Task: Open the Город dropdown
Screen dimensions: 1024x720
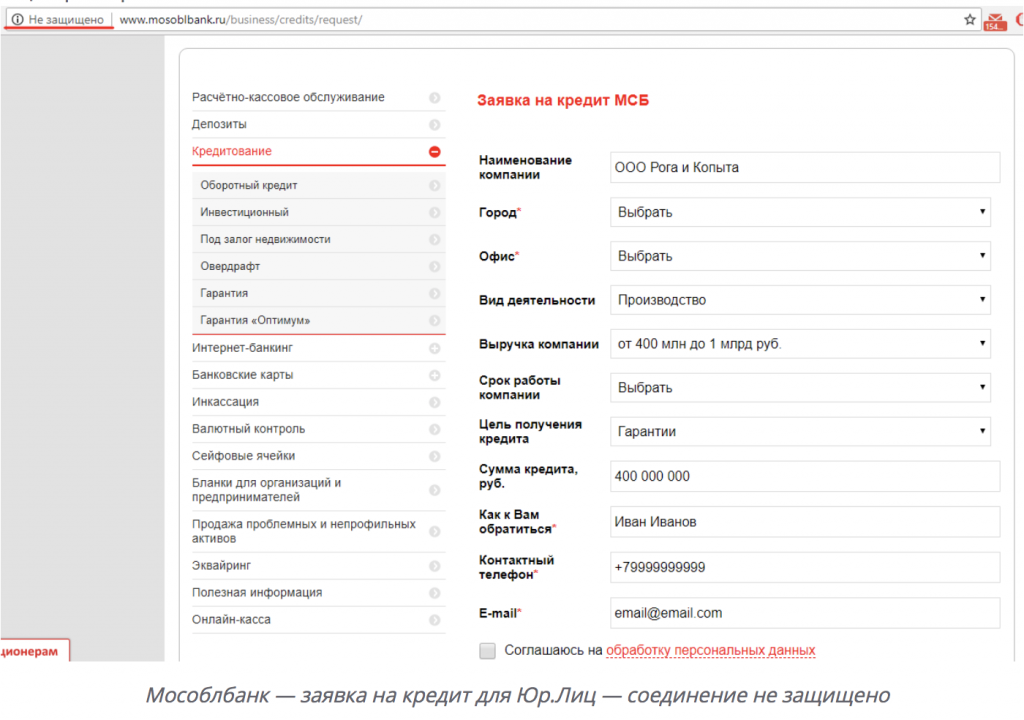Action: pyautogui.click(x=800, y=212)
